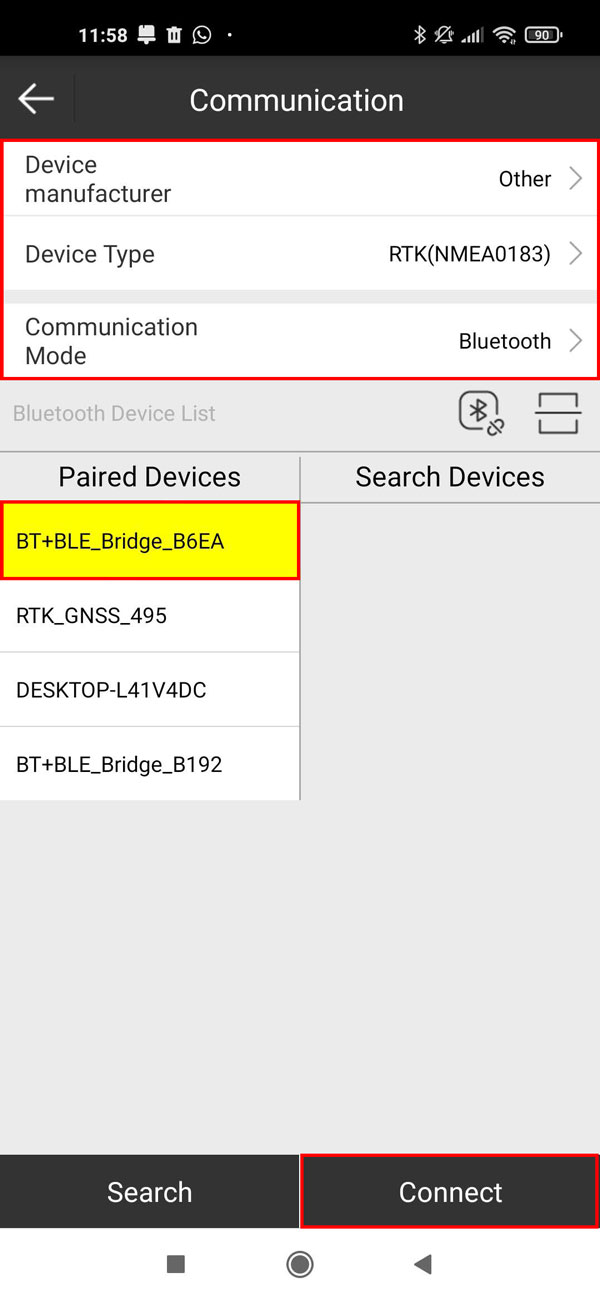Tap the recent apps square button
This screenshot has width=600, height=1300.
(176, 1264)
